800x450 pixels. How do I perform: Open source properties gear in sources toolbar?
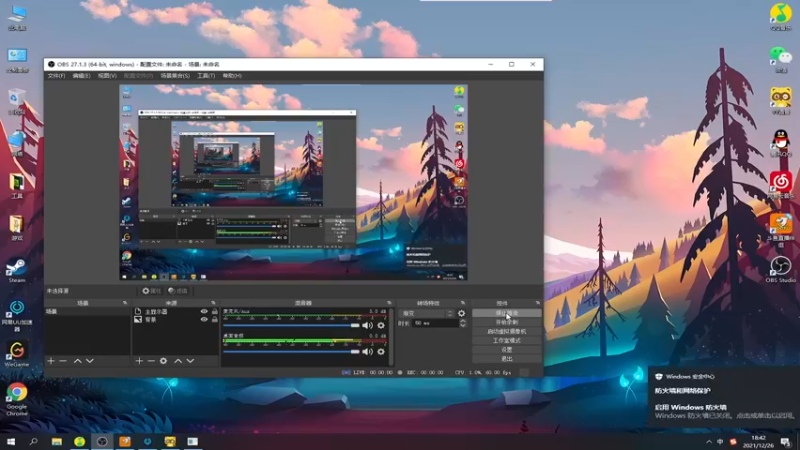163,361
